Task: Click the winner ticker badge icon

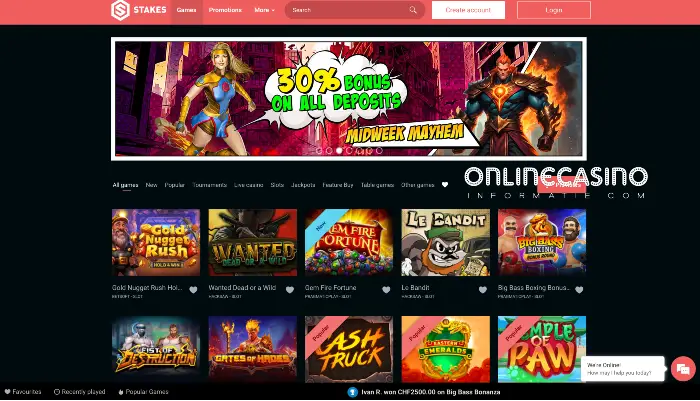Action: (353, 392)
